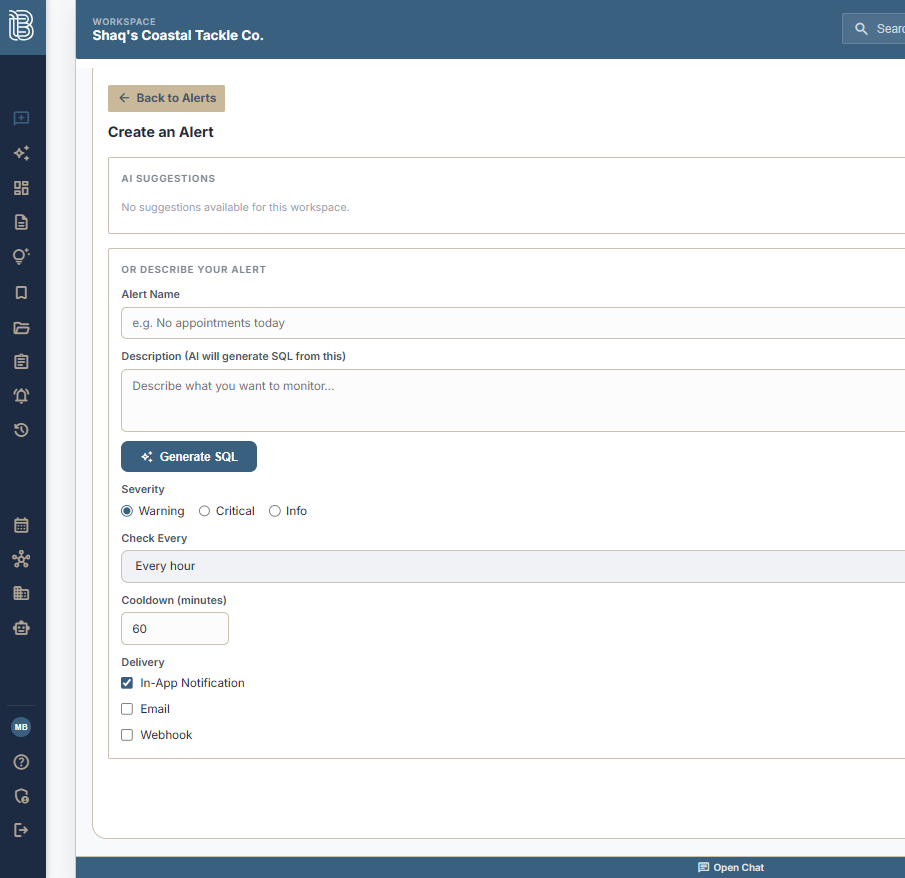905x878 pixels.
Task: Enable Email delivery checkbox
Action: (x=127, y=709)
